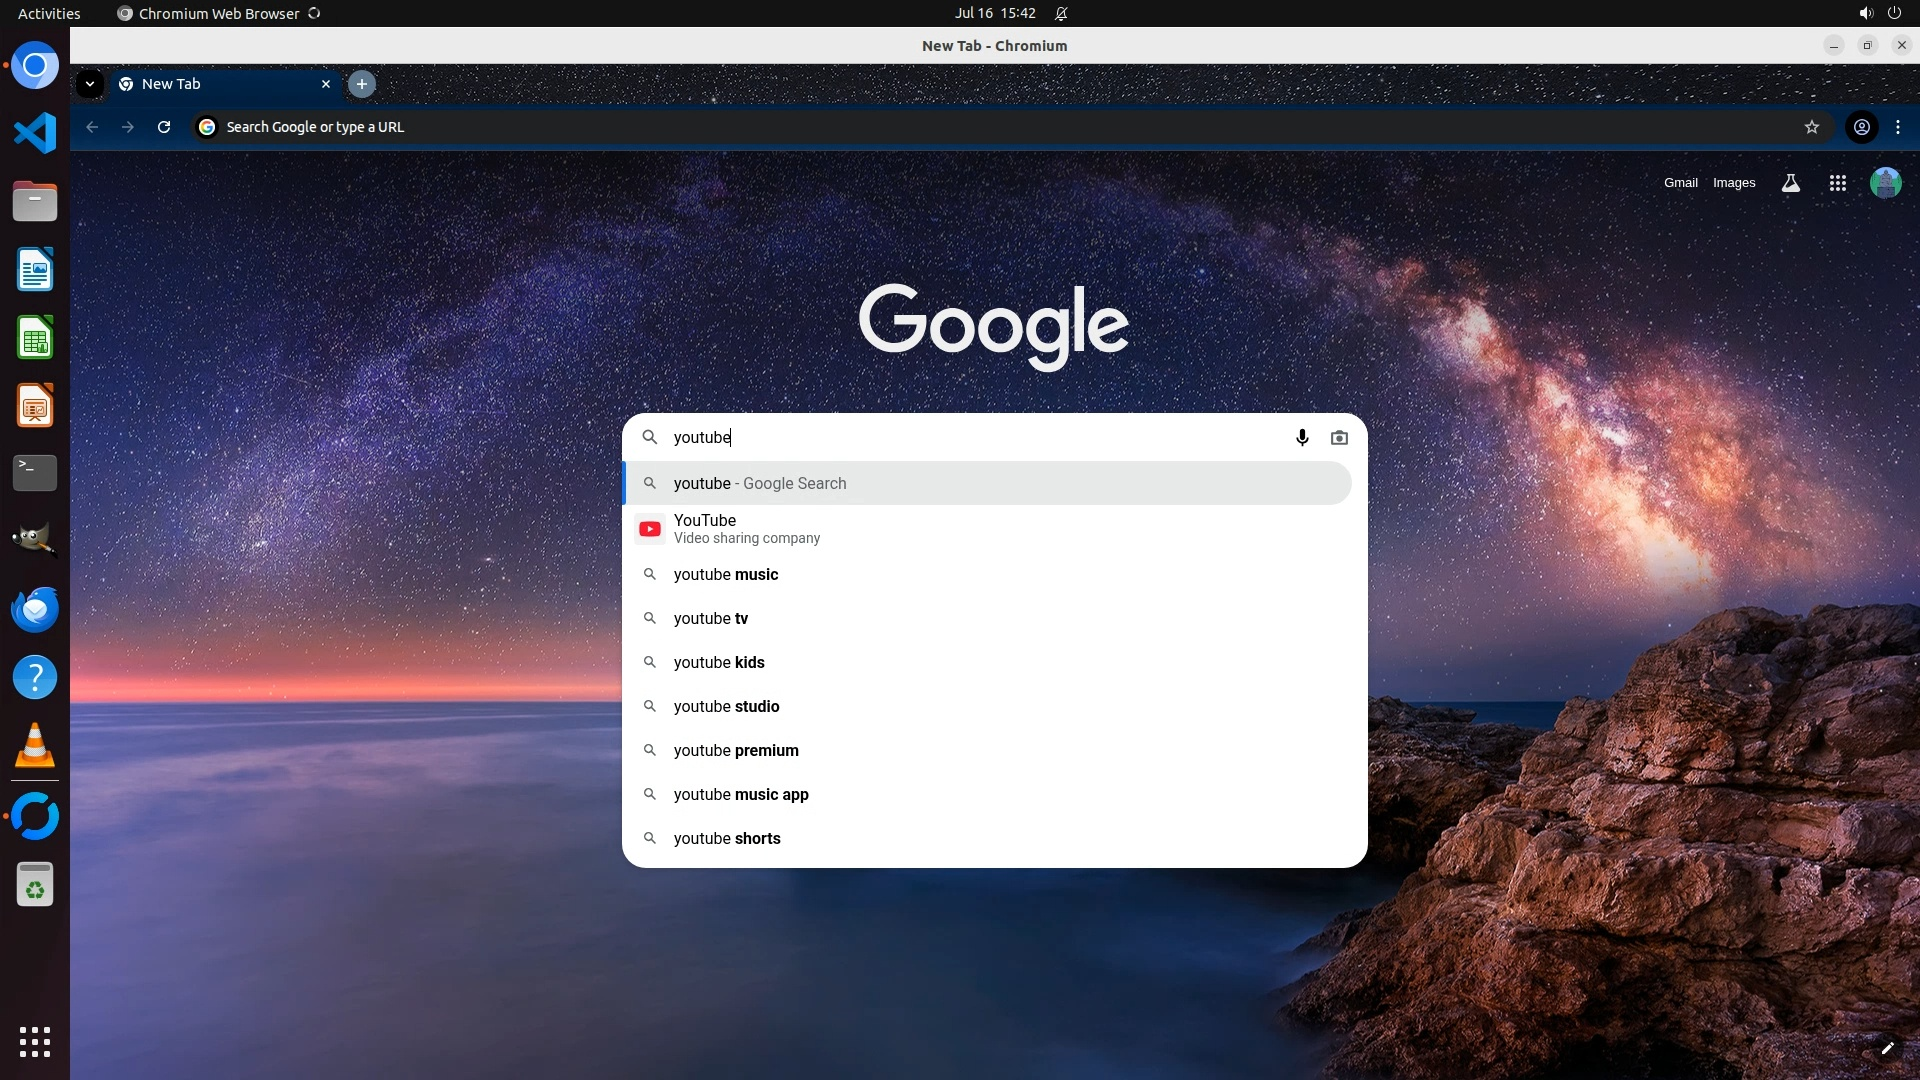Image resolution: width=1920 pixels, height=1080 pixels.
Task: Open Search Labs flask icon
Action: pyautogui.click(x=1791, y=183)
